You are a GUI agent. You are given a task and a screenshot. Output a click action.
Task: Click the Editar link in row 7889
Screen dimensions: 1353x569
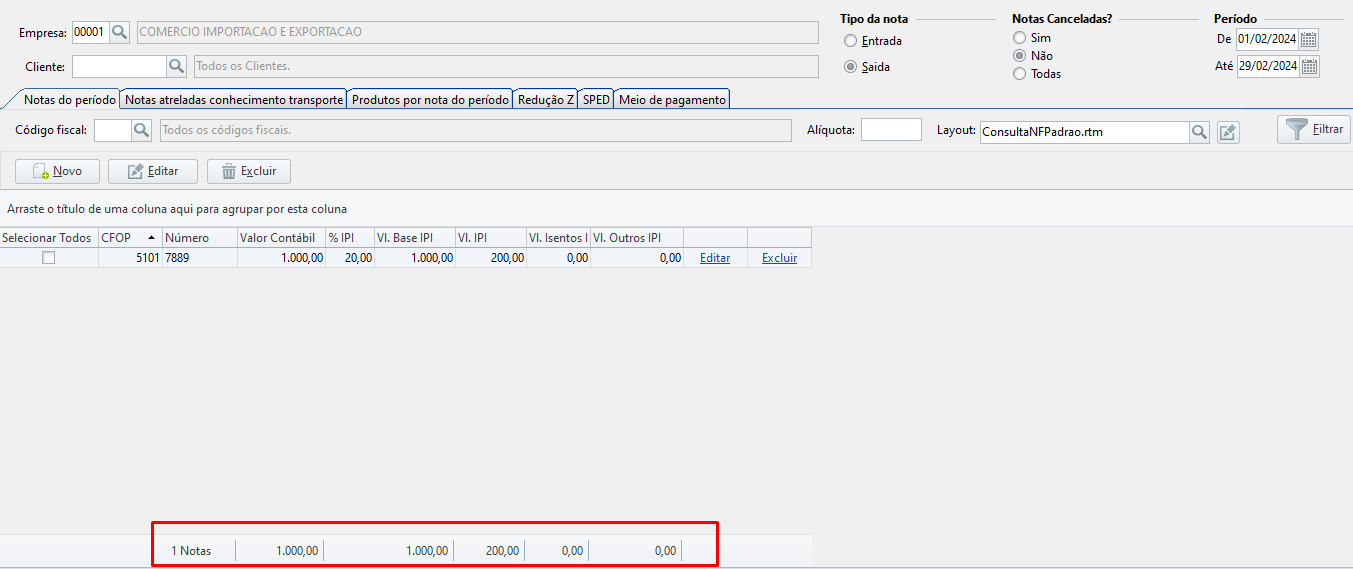715,258
